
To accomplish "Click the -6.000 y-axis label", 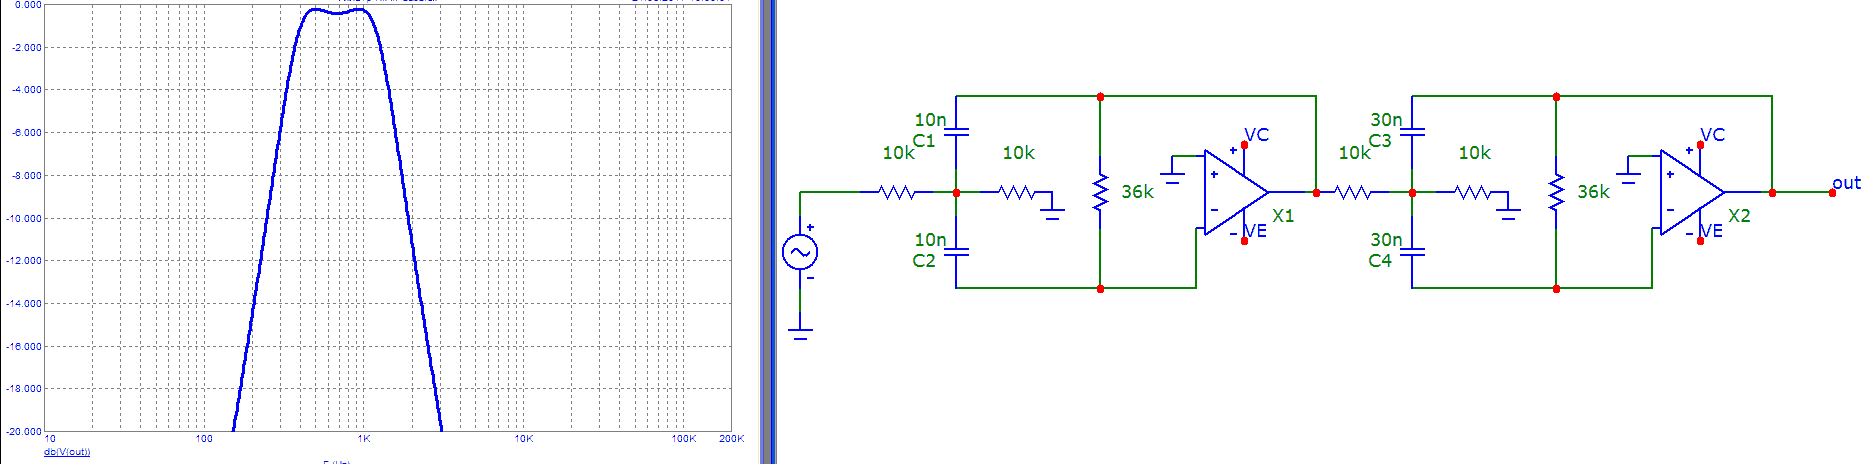I will 27,133.
